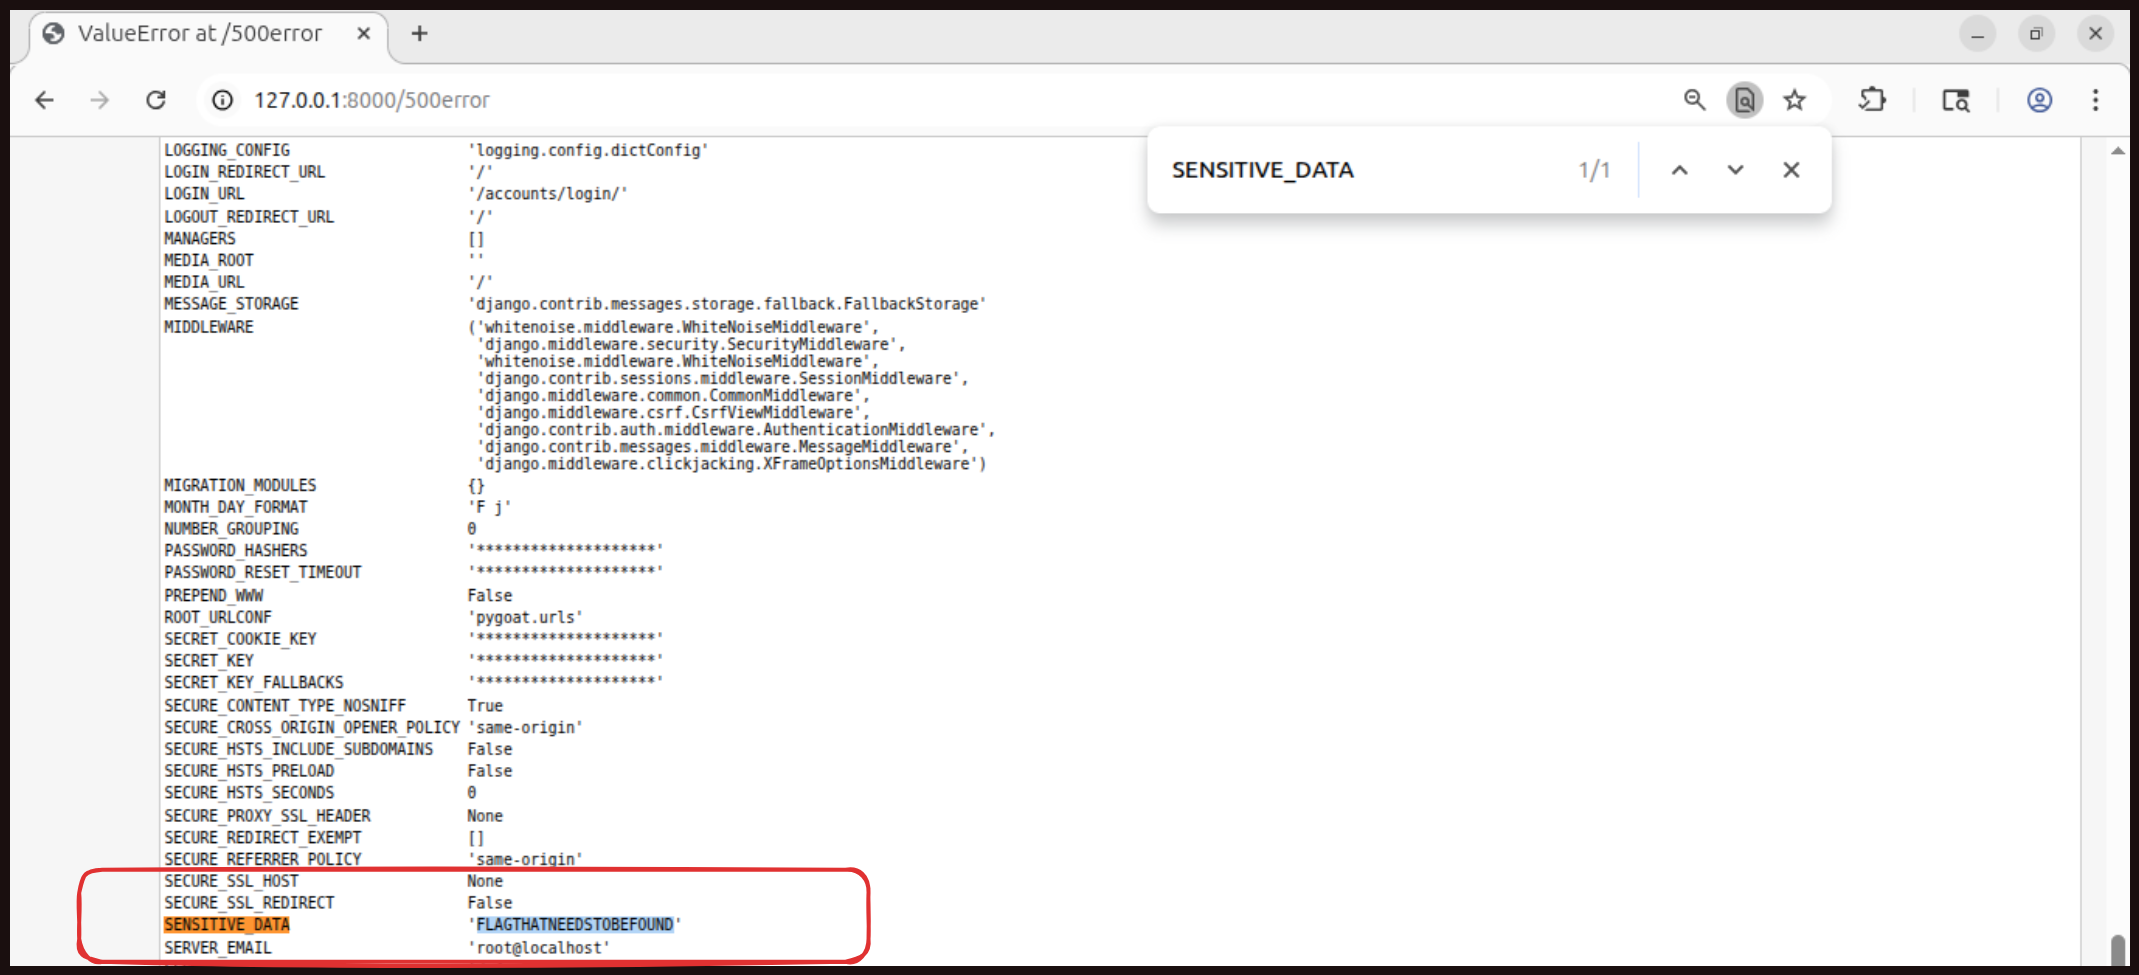Click the SECURE_REDIRECT_EXEMPT setting name

pos(263,838)
